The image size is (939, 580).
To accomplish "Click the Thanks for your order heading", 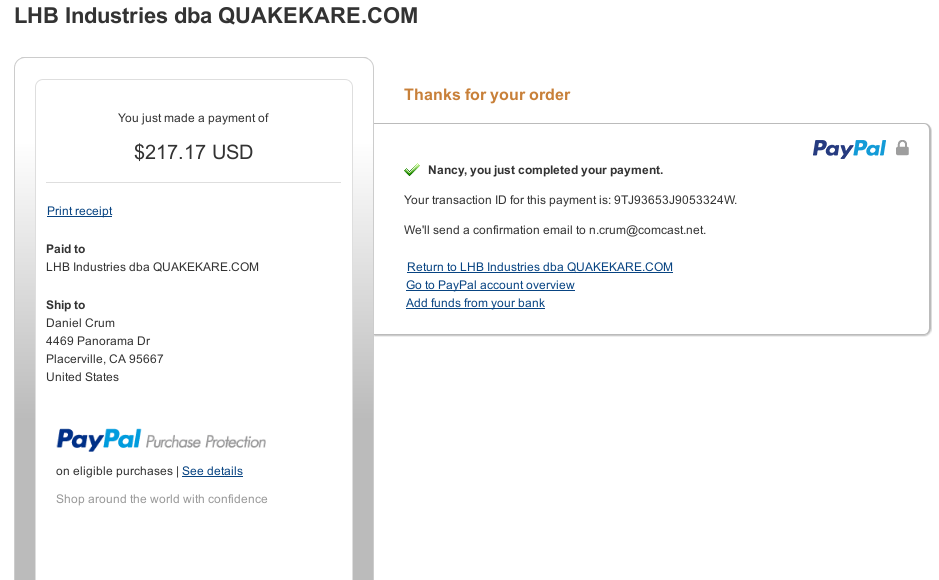I will tap(487, 95).
